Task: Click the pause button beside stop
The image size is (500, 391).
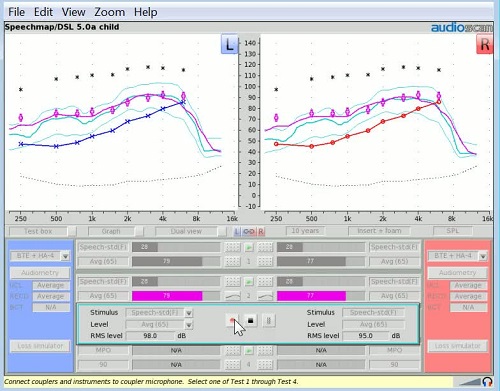Action: coord(269,320)
